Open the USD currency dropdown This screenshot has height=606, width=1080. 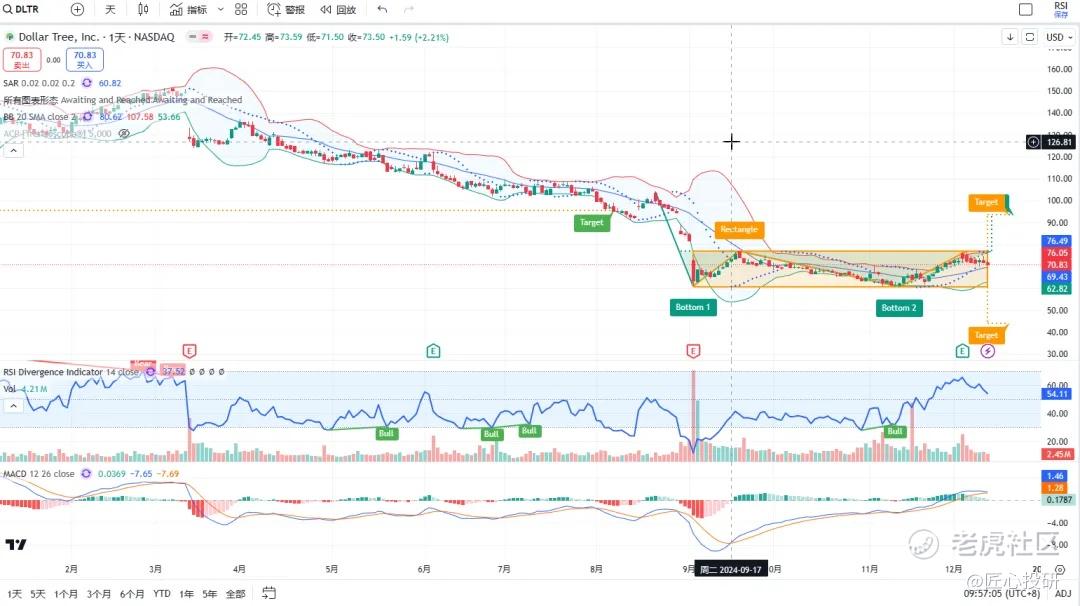[x=1059, y=36]
